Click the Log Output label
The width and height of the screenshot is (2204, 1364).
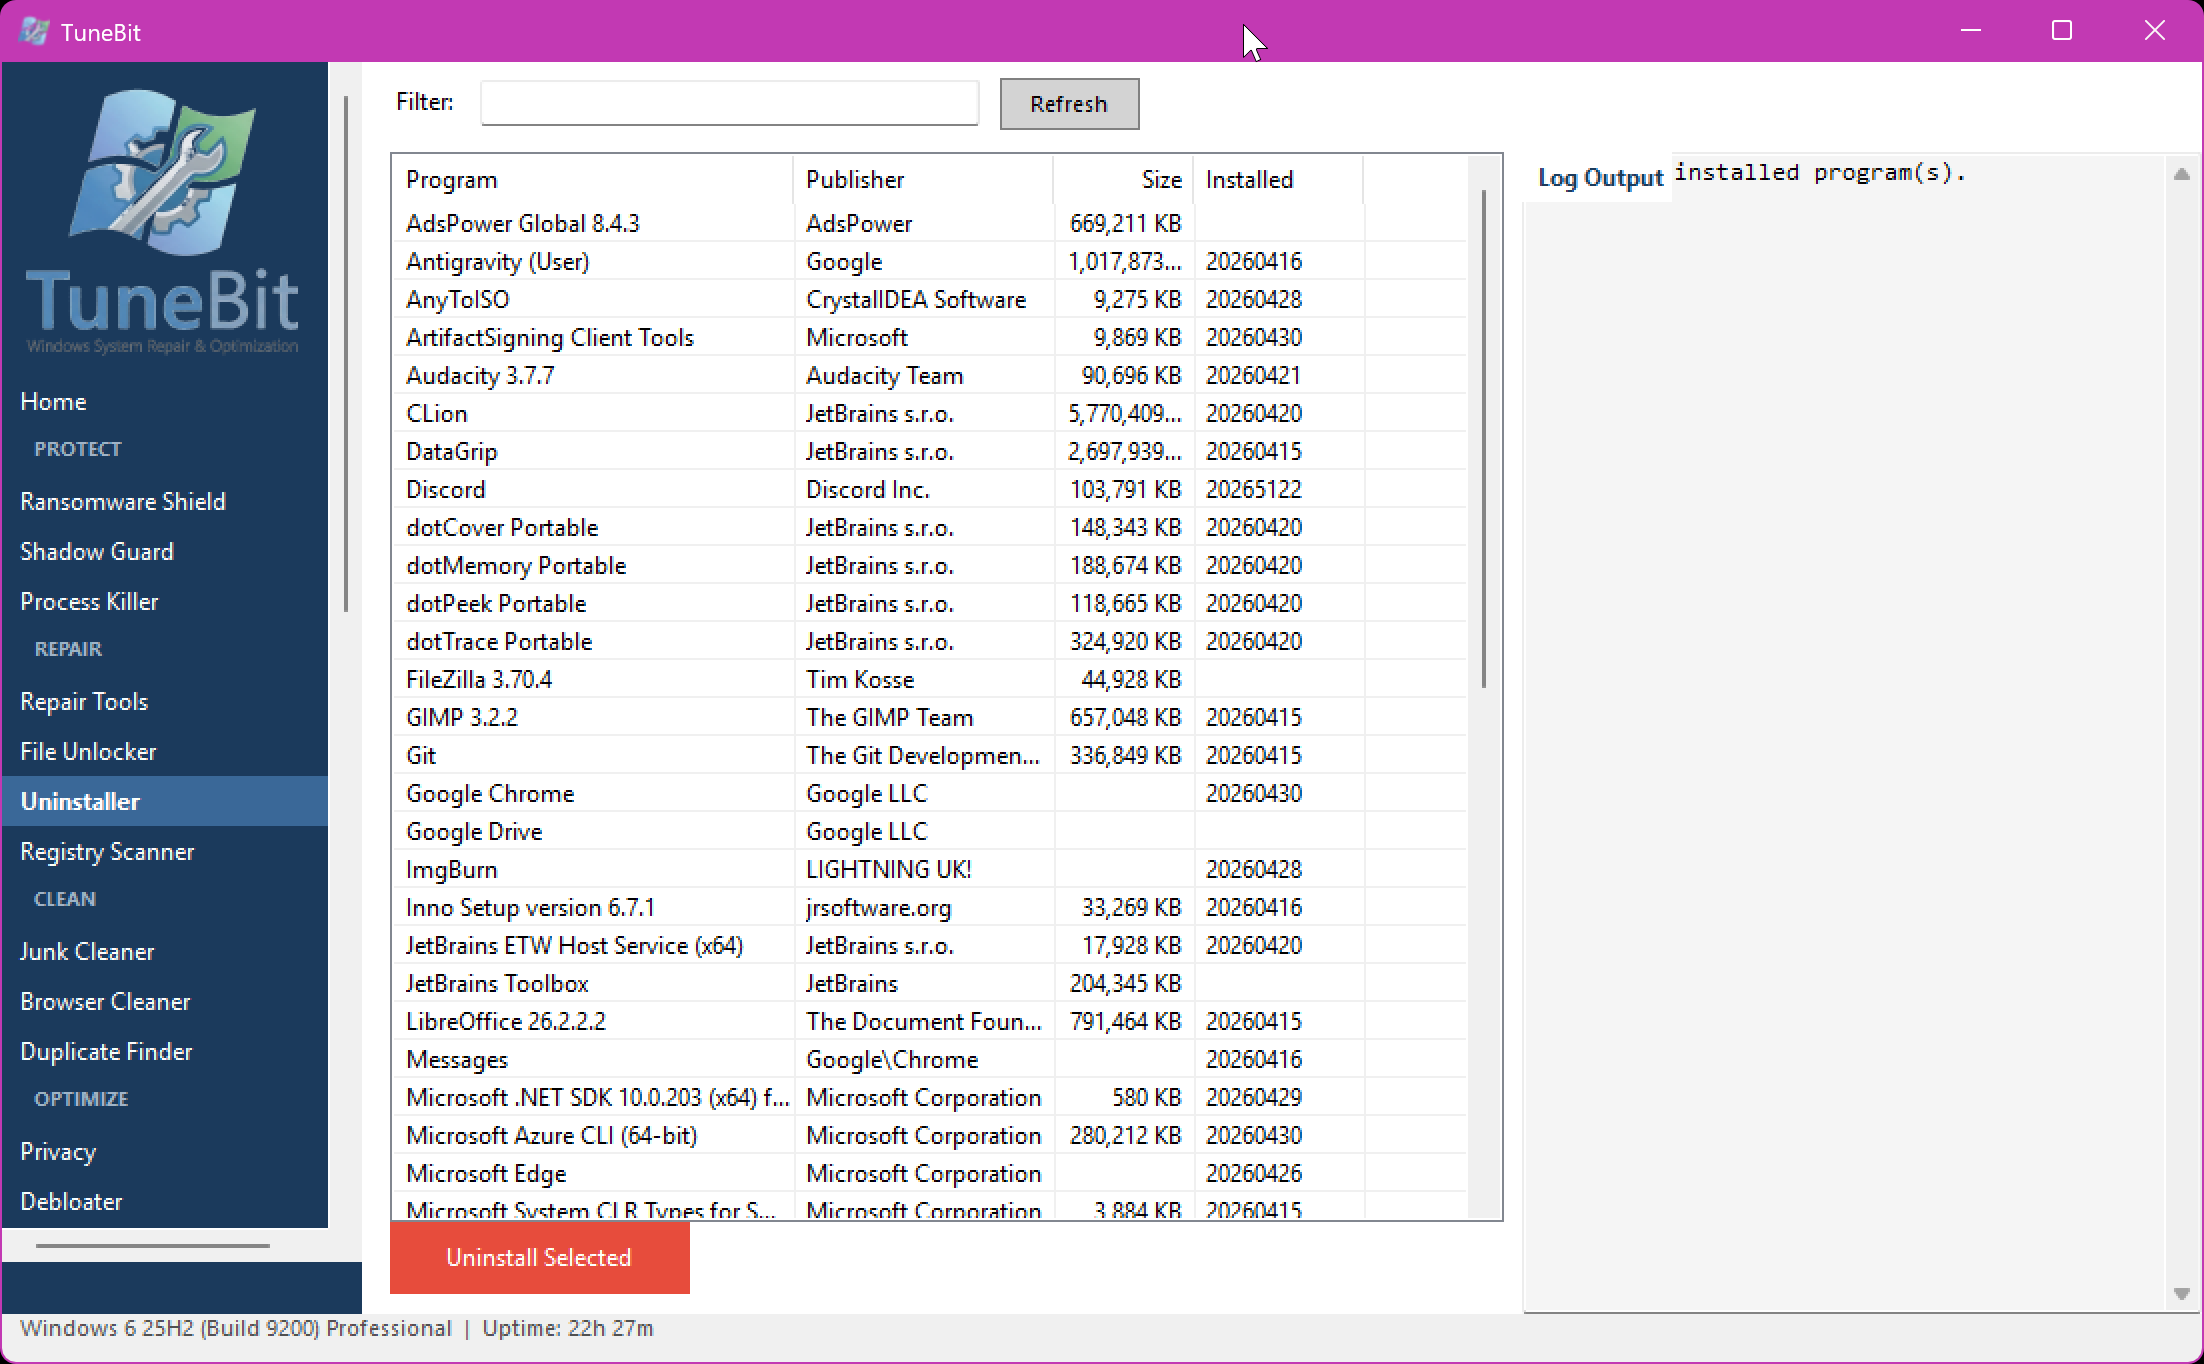point(1600,178)
